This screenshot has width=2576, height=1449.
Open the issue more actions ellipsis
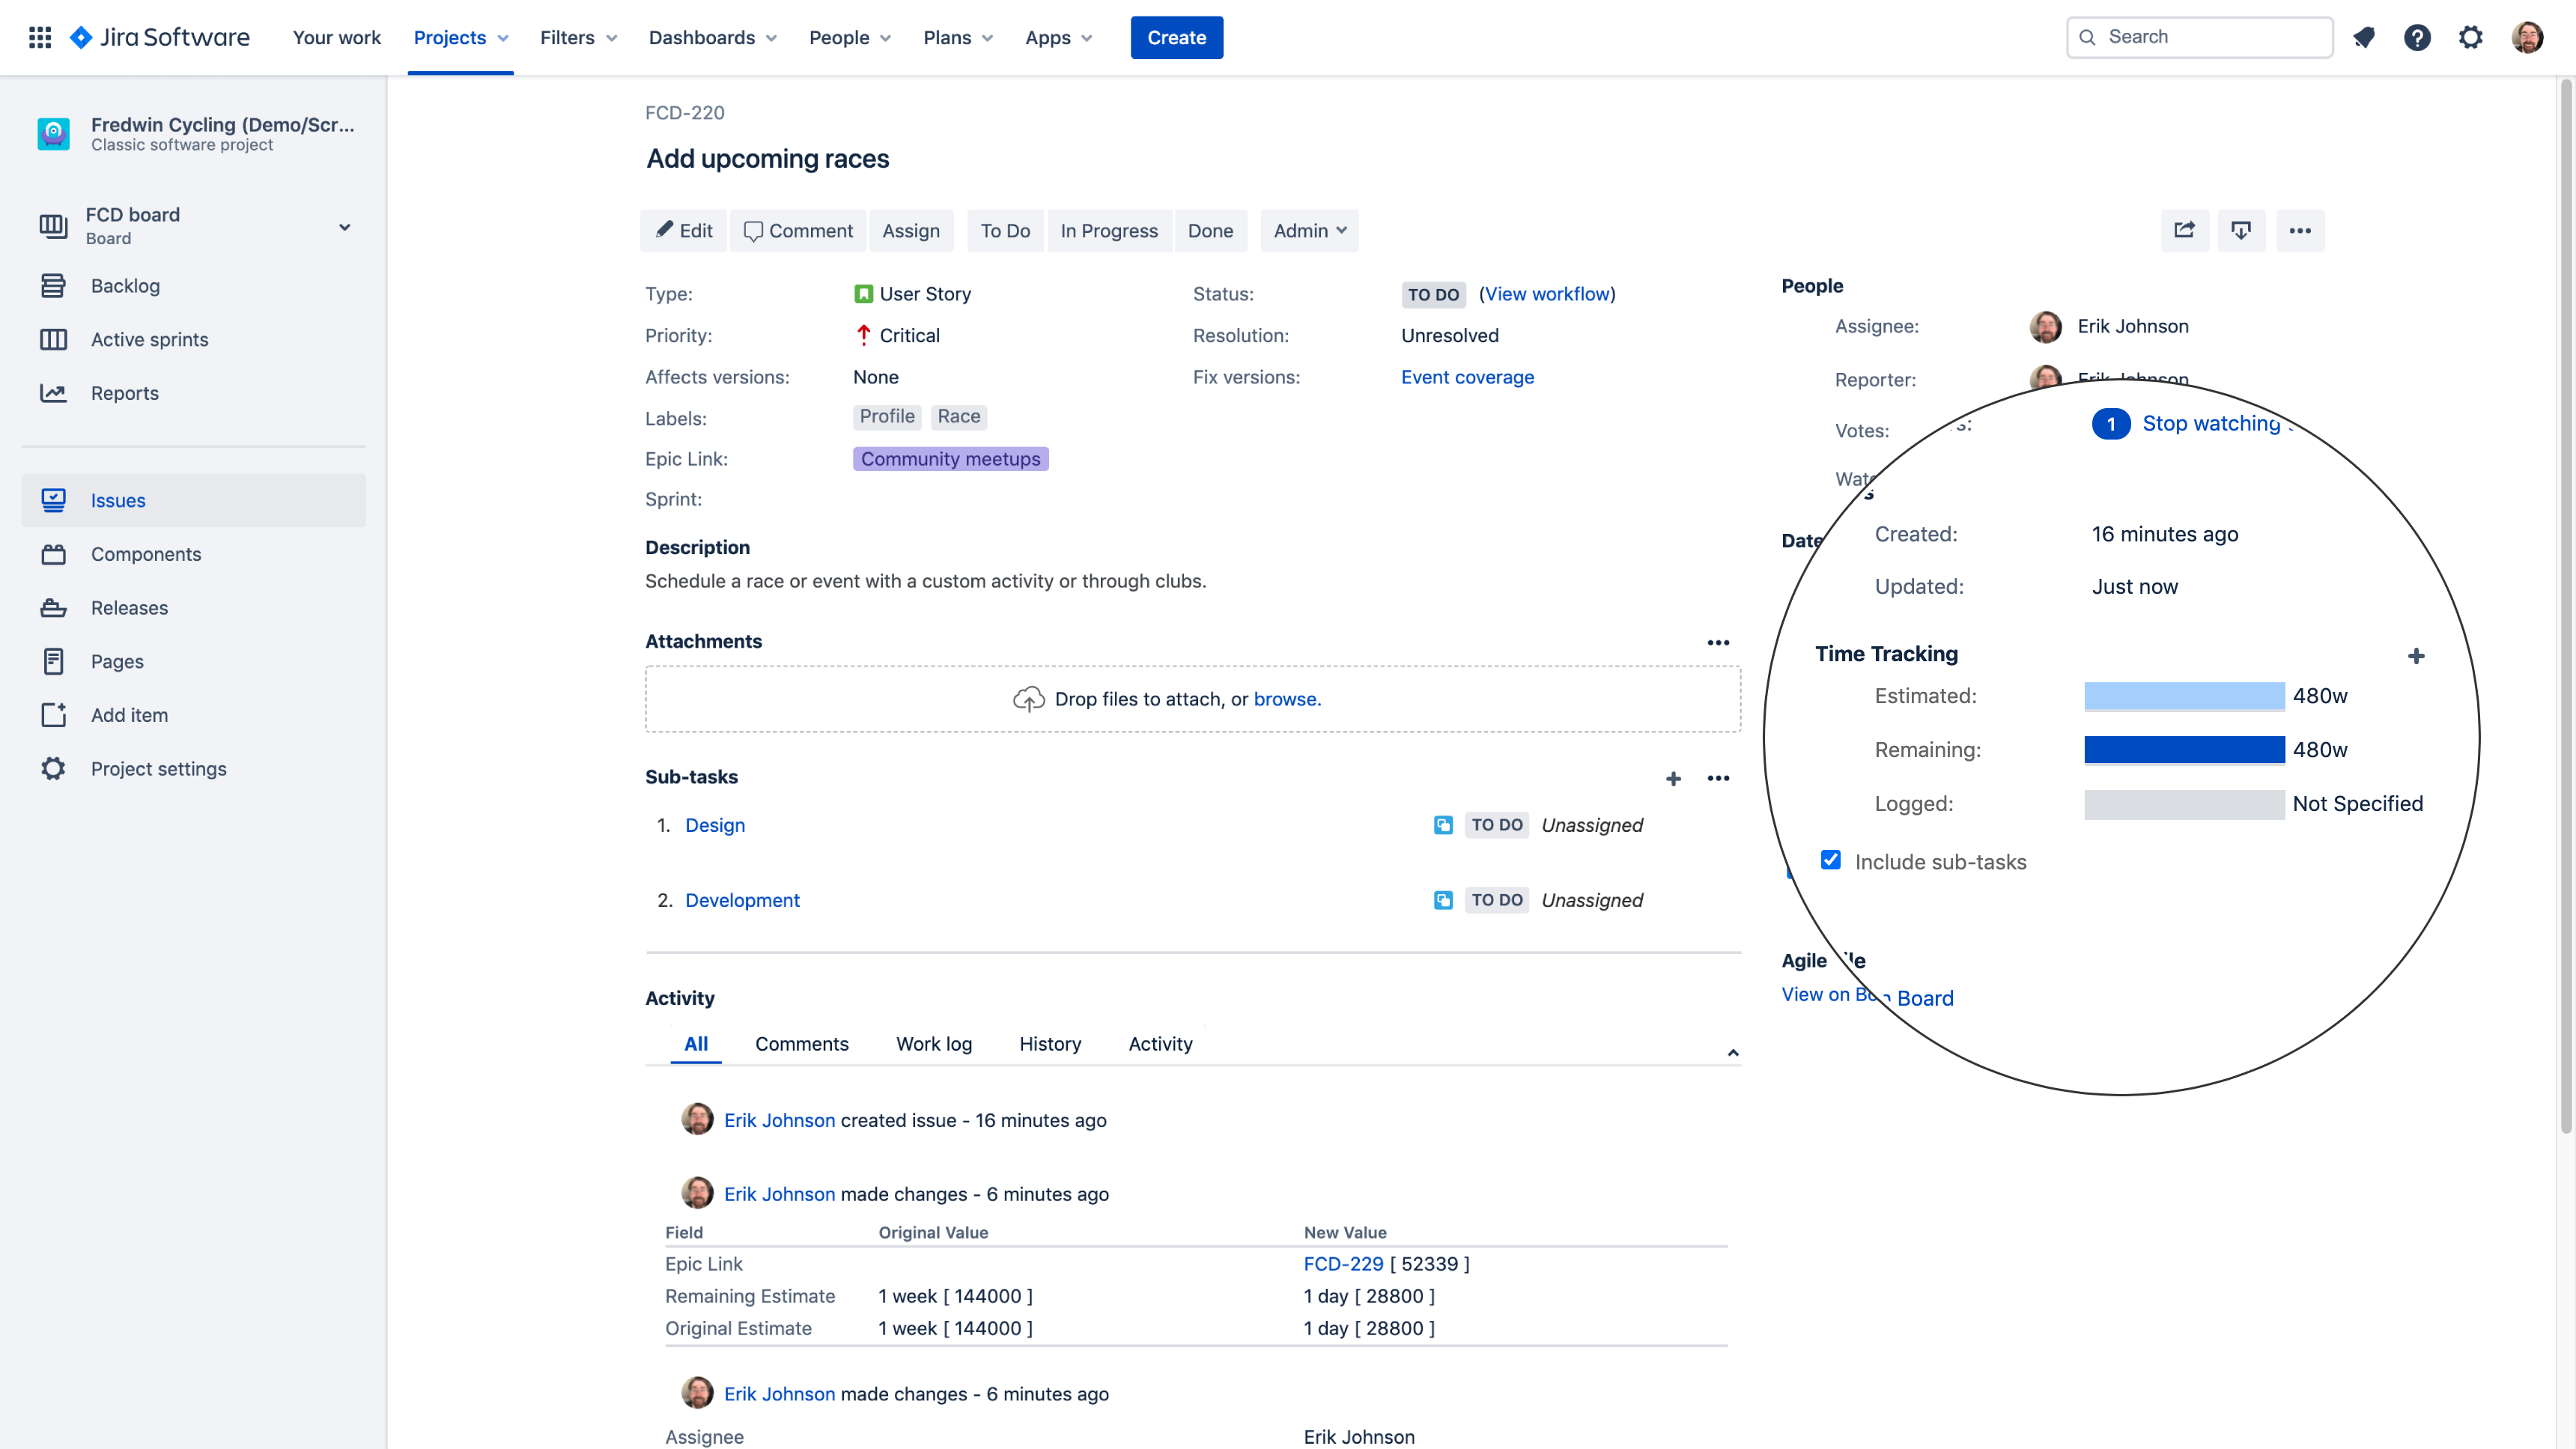(2300, 230)
